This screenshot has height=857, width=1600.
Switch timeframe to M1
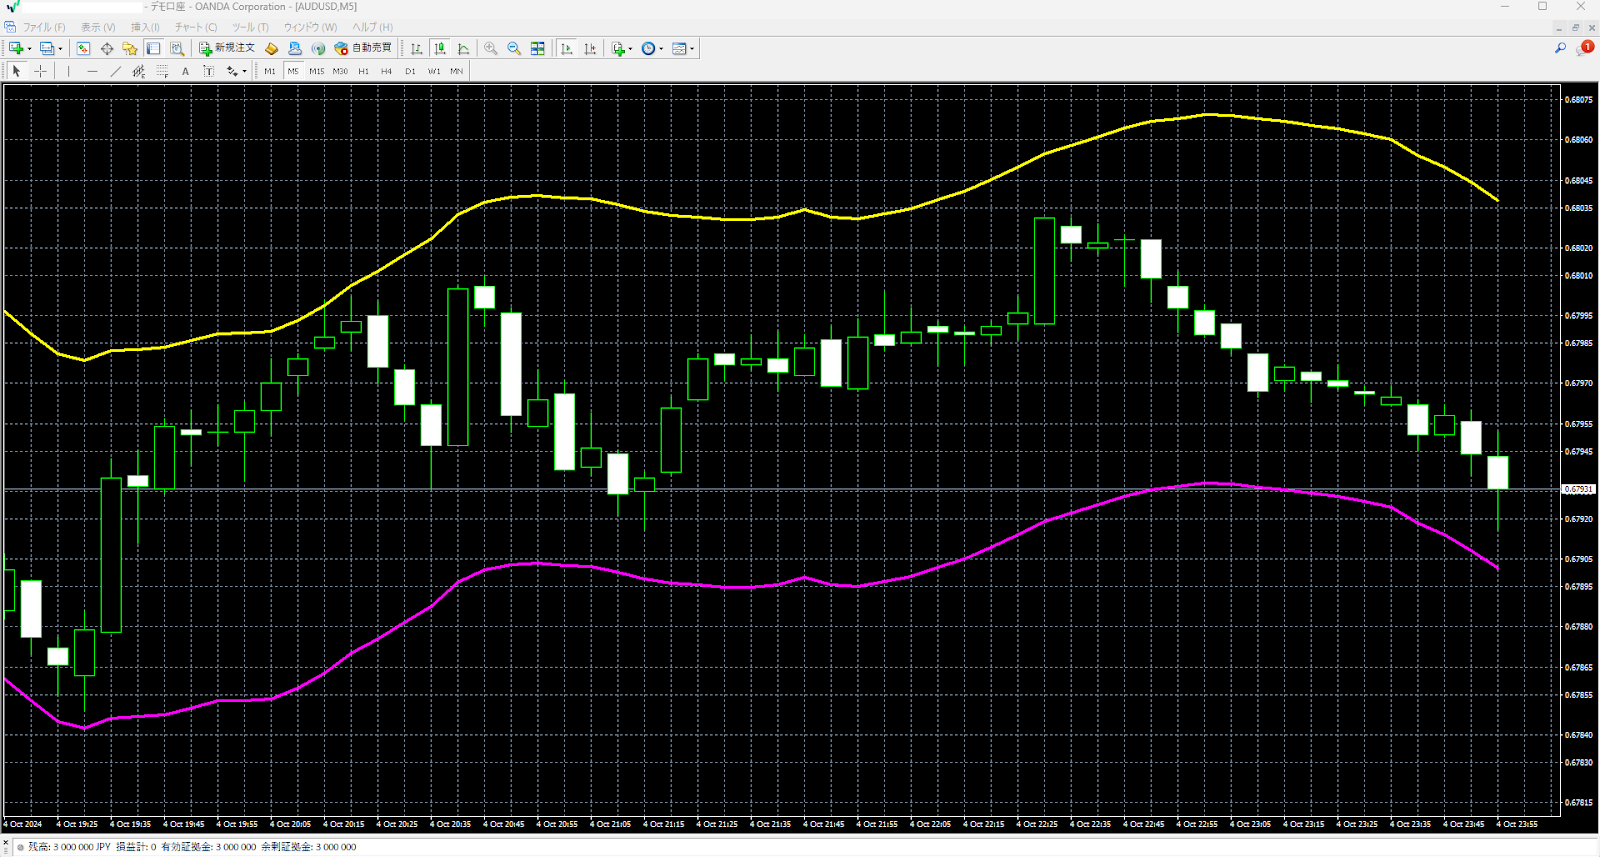point(269,71)
